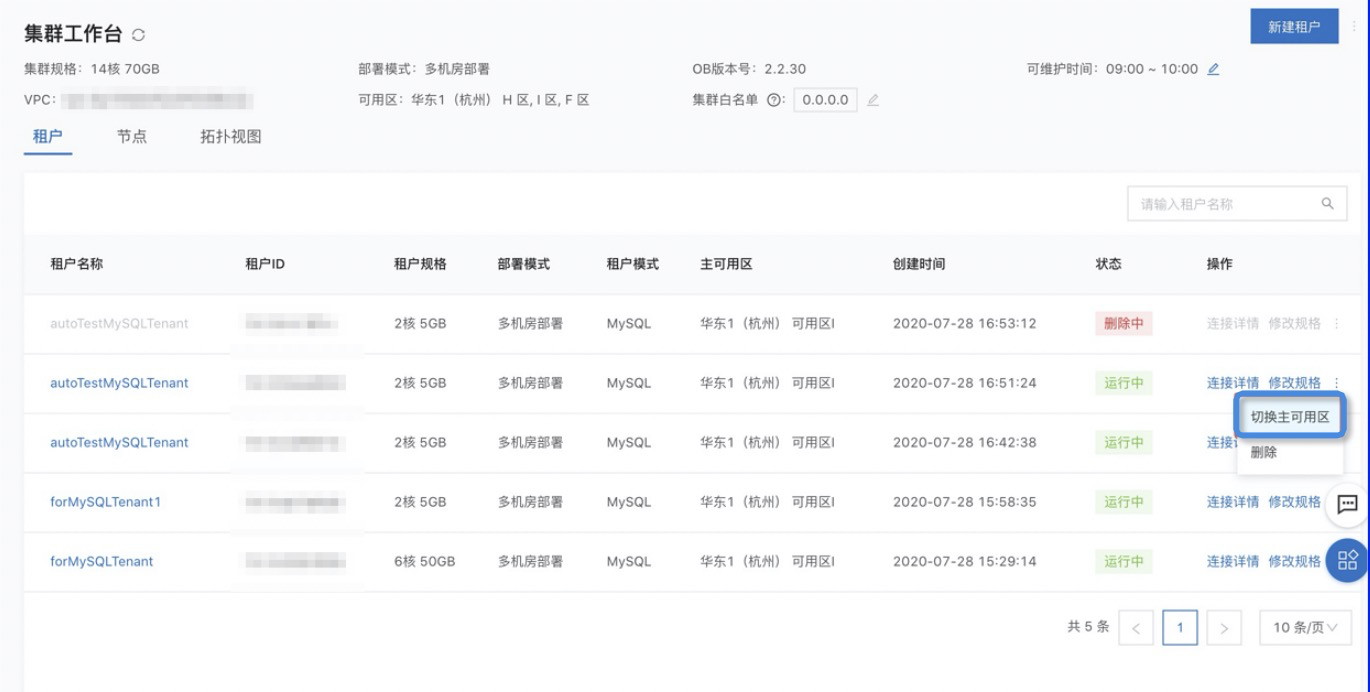Click the search magnifier in tenant search box
This screenshot has height=692, width=1370.
click(x=1327, y=204)
